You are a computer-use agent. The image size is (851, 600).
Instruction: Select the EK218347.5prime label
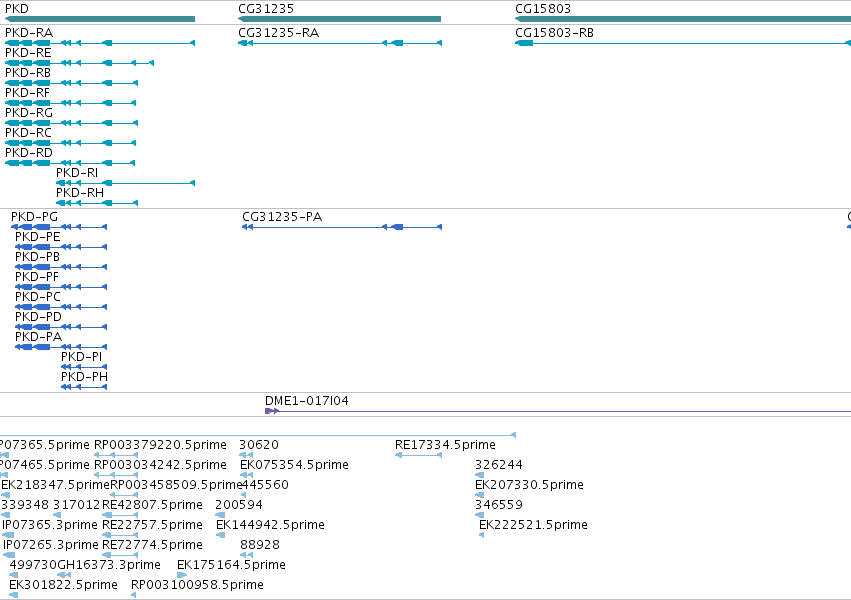click(55, 485)
